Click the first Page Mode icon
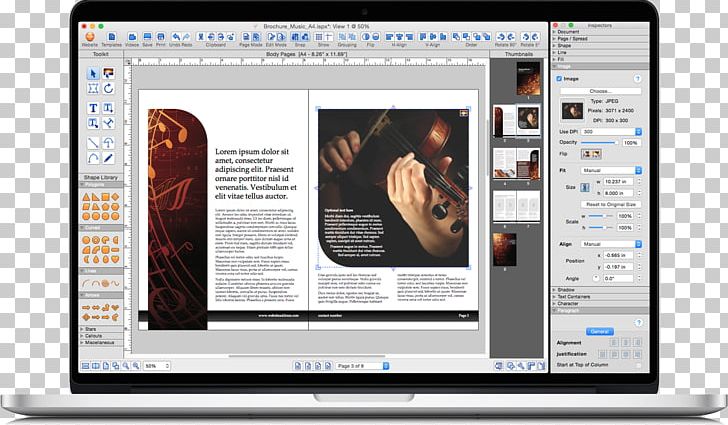 (x=246, y=37)
